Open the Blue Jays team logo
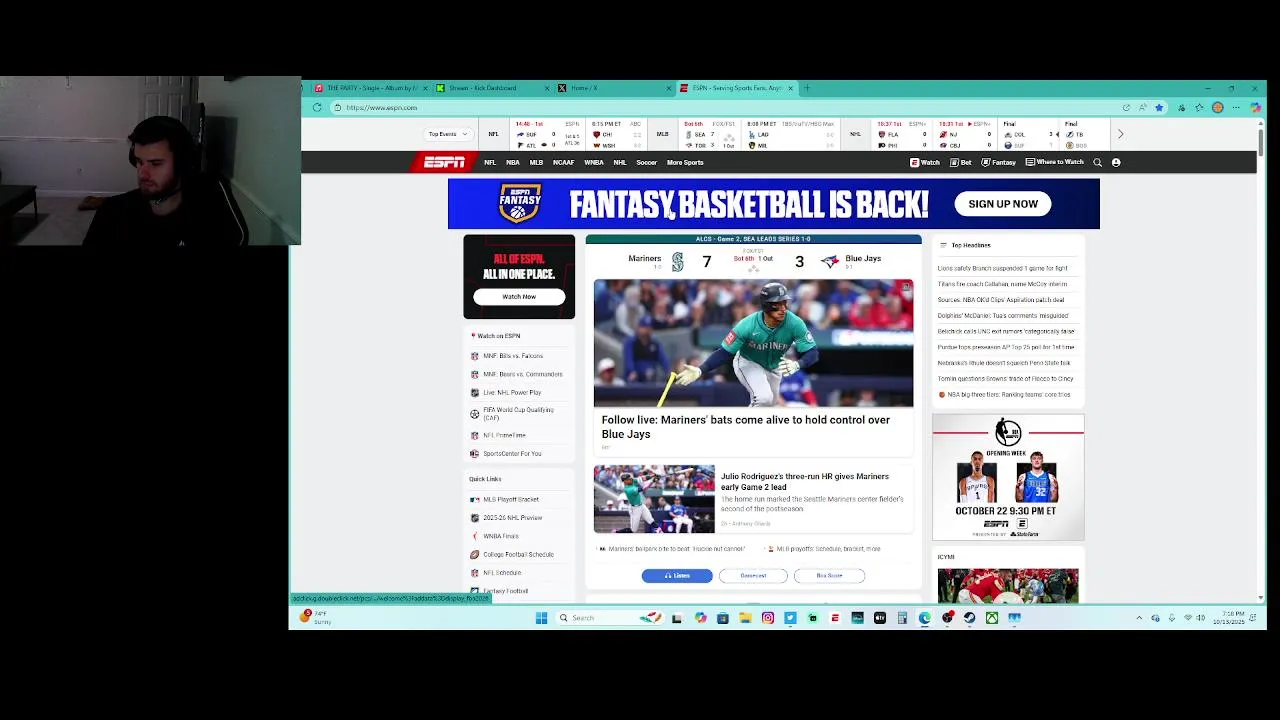The width and height of the screenshot is (1280, 720). pos(830,261)
